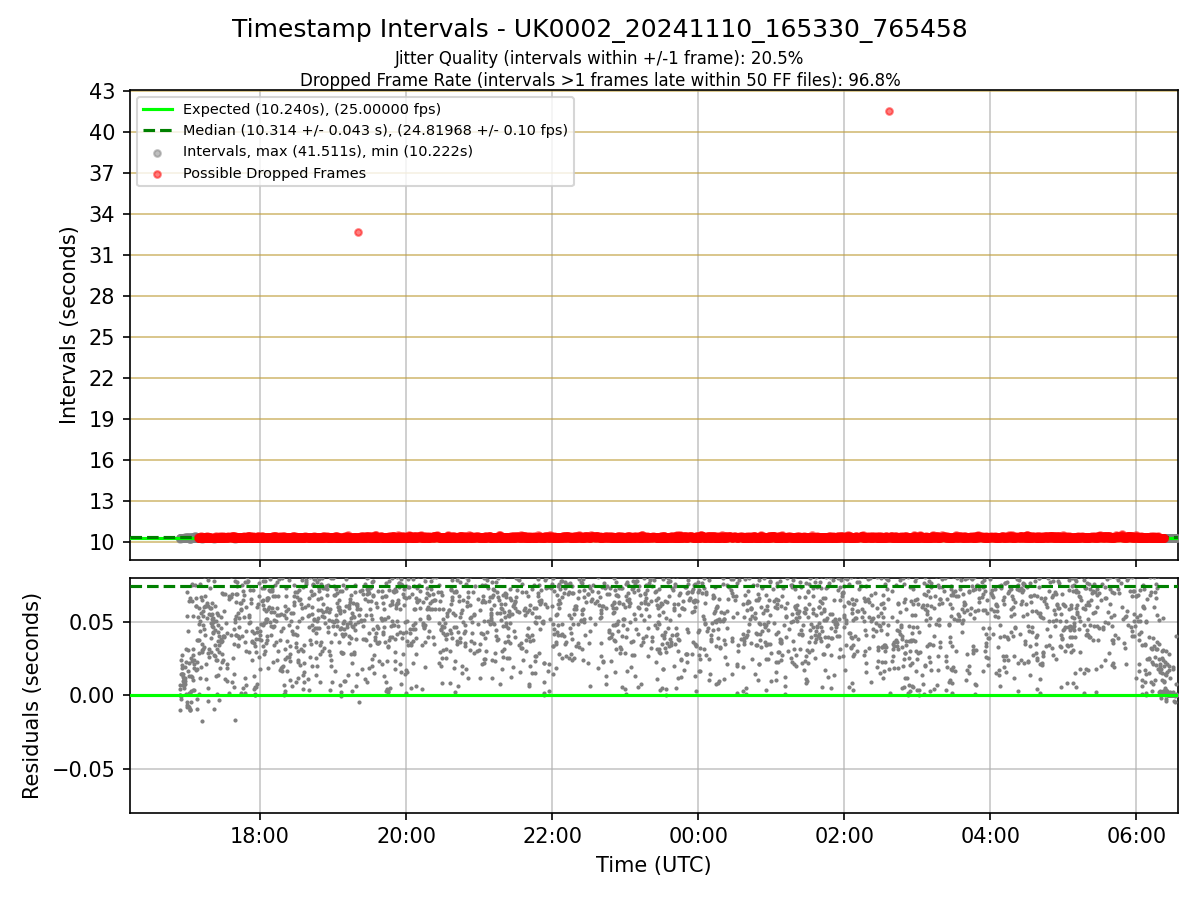
Task: Click the '10' tick on the intervals axis
Action: (104, 542)
